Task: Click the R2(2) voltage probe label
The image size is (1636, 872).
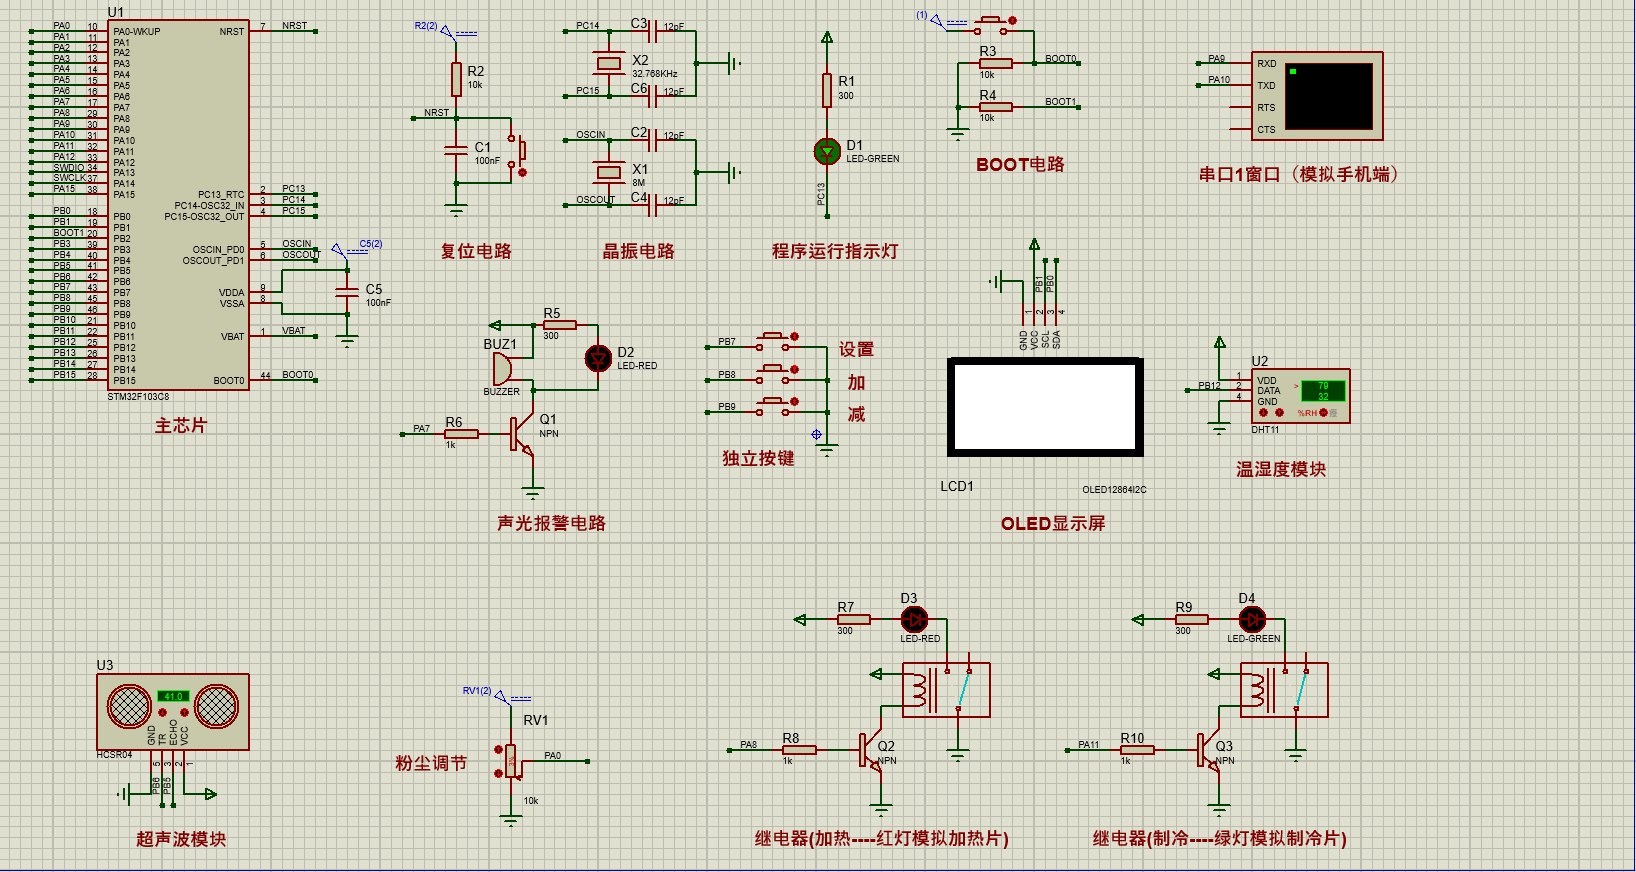Action: tap(426, 26)
